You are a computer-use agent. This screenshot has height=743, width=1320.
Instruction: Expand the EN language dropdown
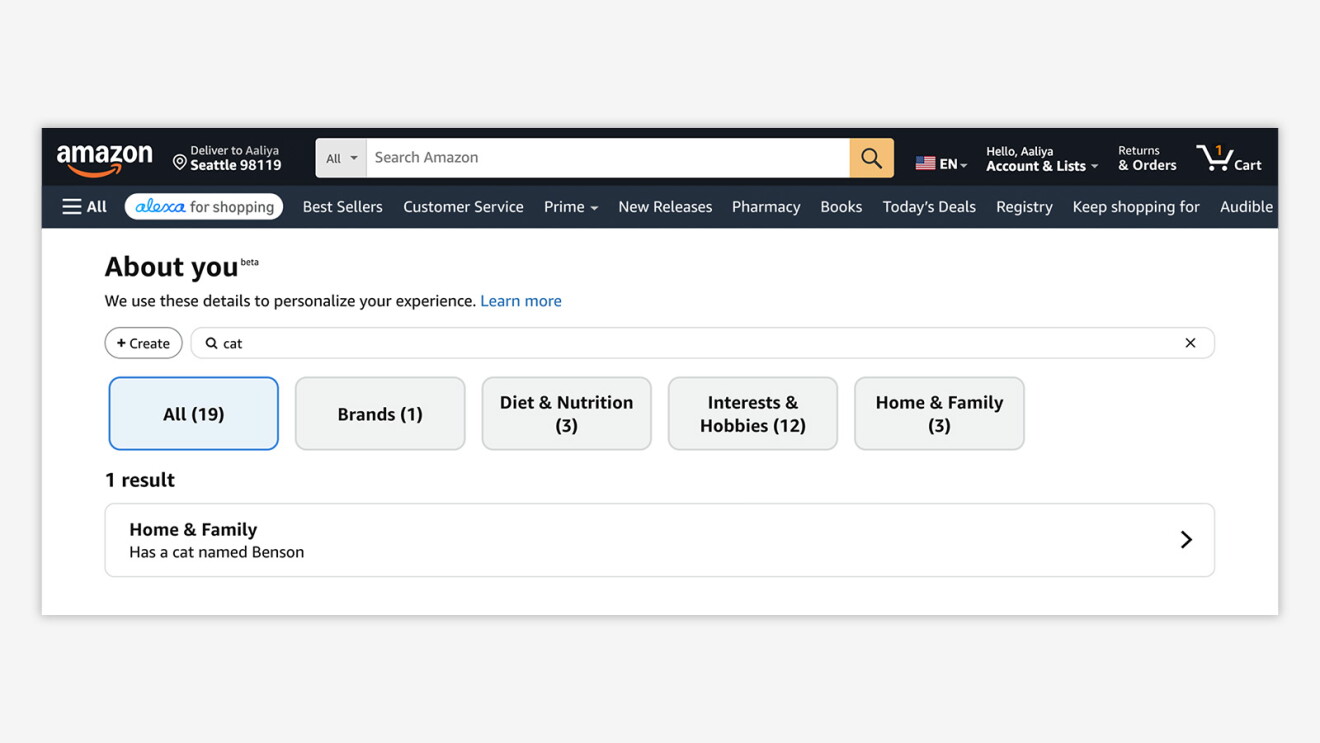[x=953, y=164]
